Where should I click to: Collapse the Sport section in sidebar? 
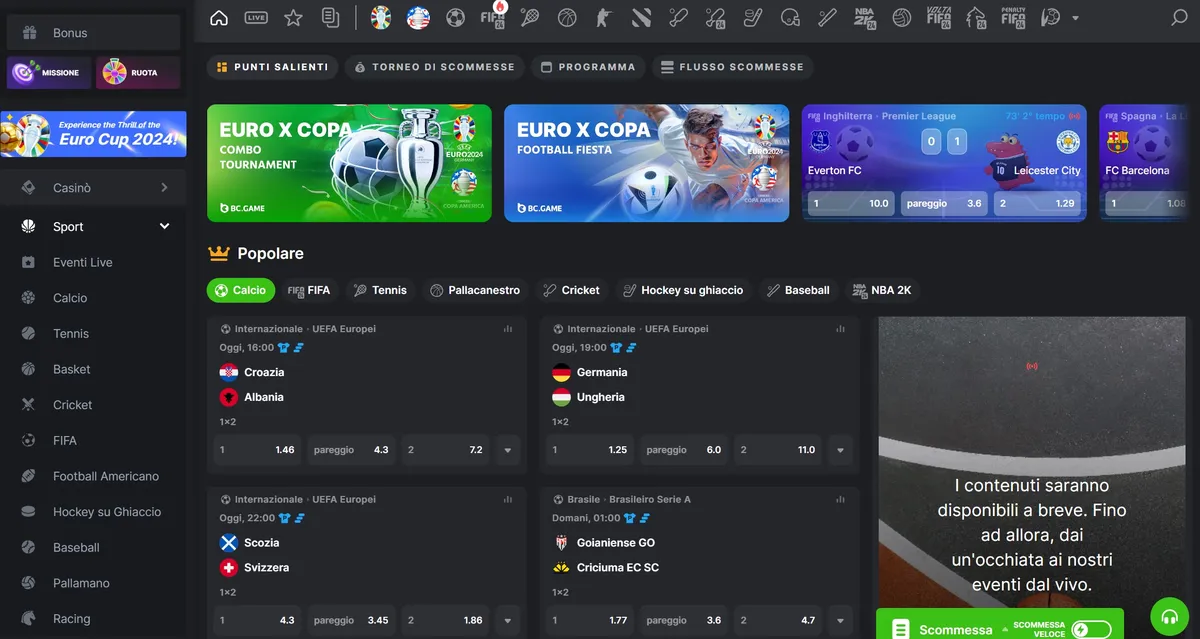pyautogui.click(x=165, y=227)
